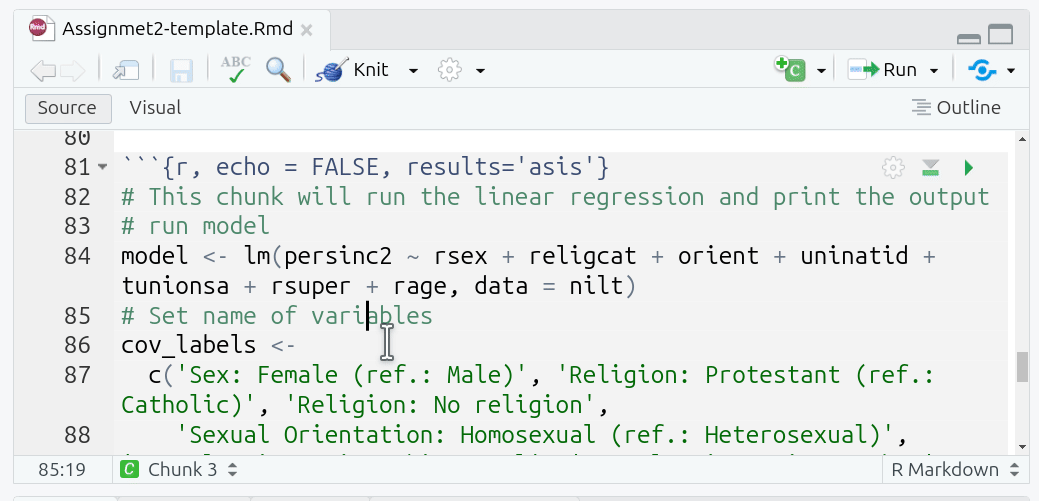Viewport: 1039px width, 501px height.
Task: Open the R Markdown file type menu
Action: [x=954, y=470]
